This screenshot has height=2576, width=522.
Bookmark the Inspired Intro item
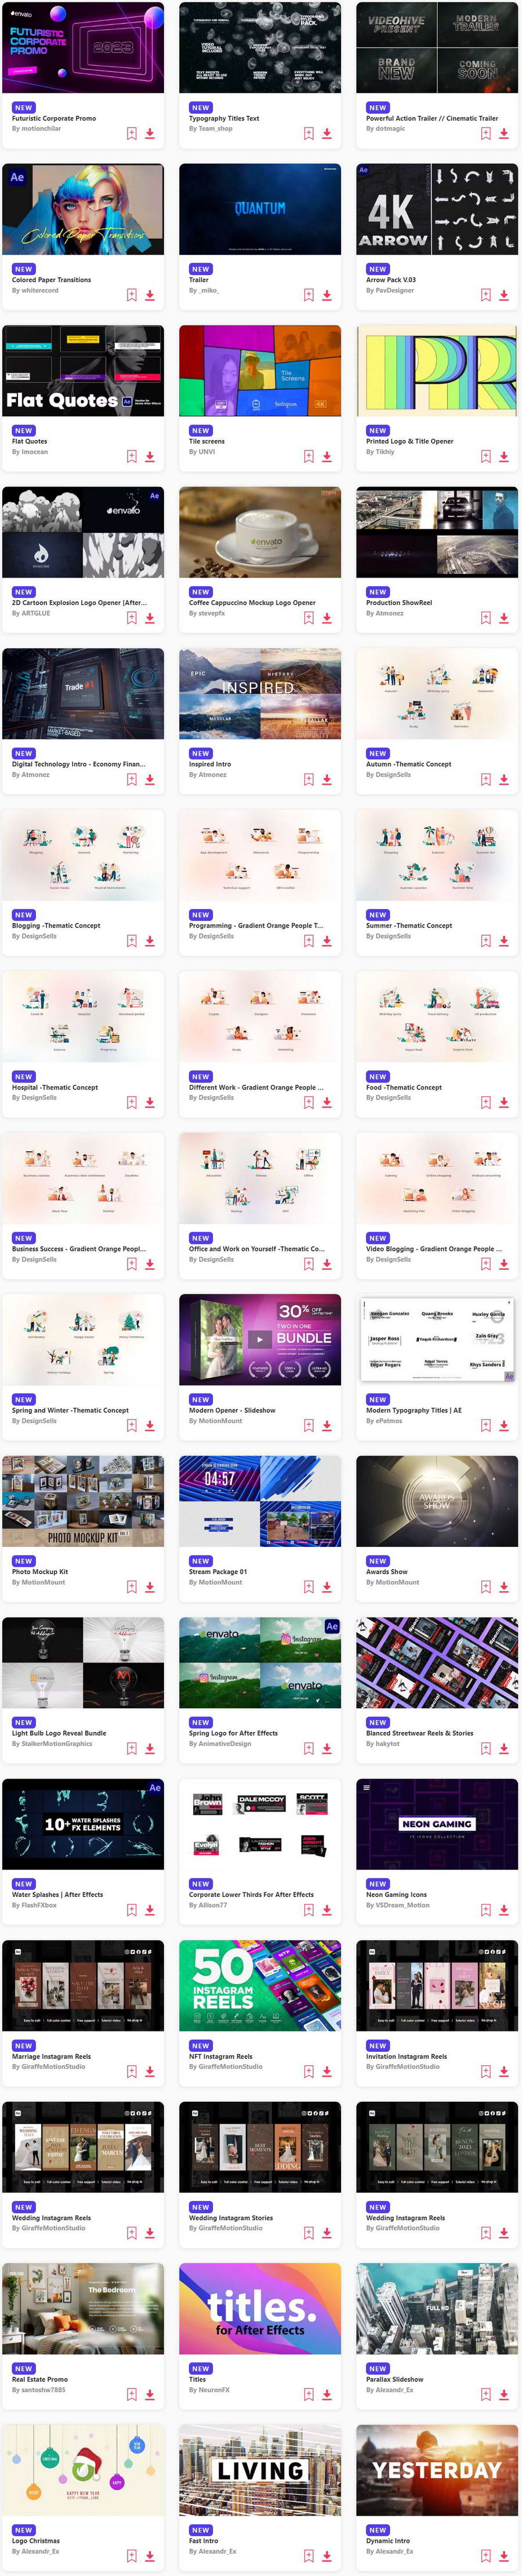point(309,779)
